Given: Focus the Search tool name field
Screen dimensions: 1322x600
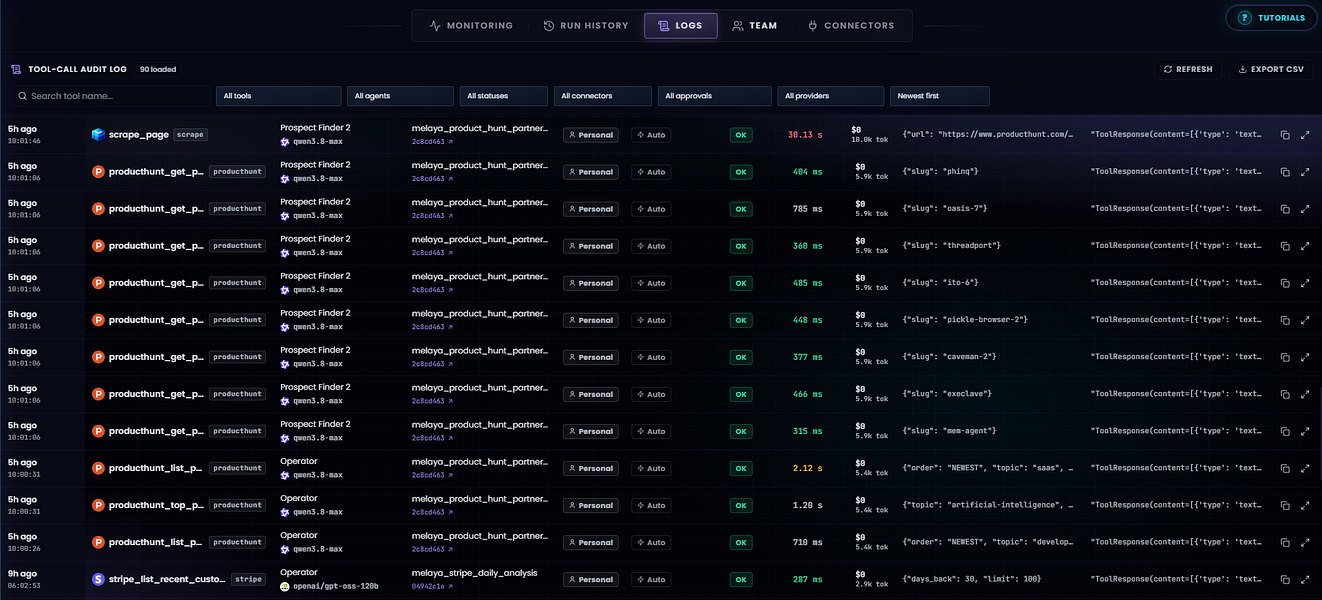Looking at the screenshot, I should click(110, 96).
